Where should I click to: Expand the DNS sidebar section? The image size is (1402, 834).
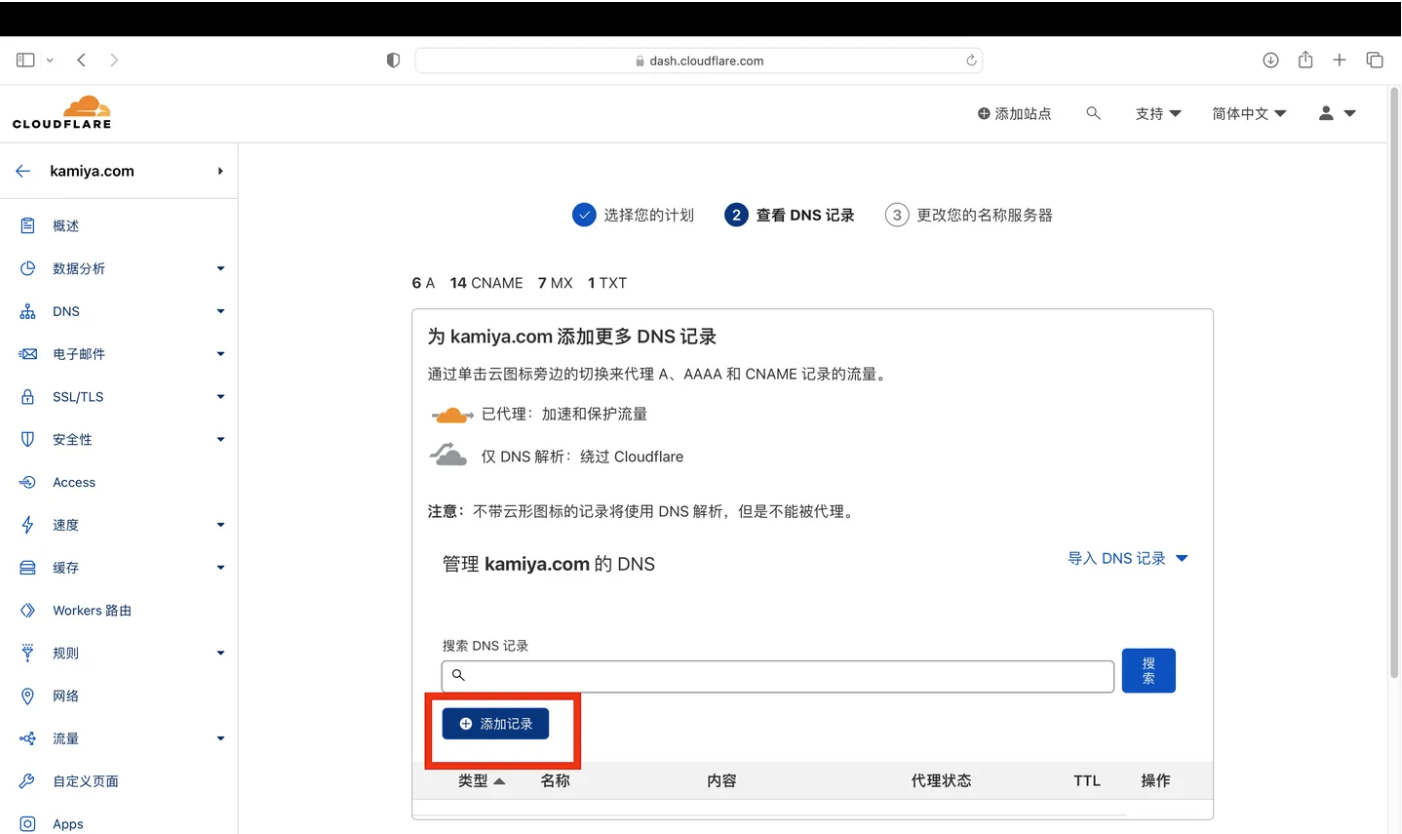coord(120,312)
